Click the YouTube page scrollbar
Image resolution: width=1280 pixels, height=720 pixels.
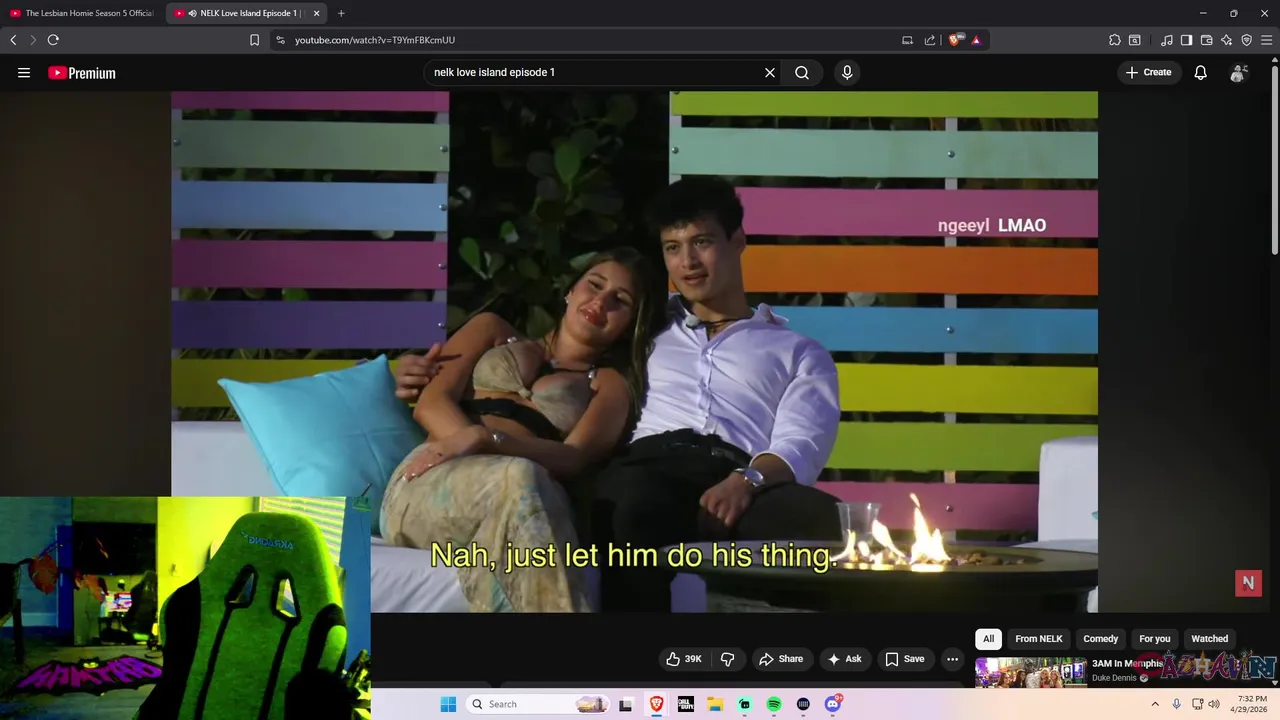pyautogui.click(x=1275, y=160)
